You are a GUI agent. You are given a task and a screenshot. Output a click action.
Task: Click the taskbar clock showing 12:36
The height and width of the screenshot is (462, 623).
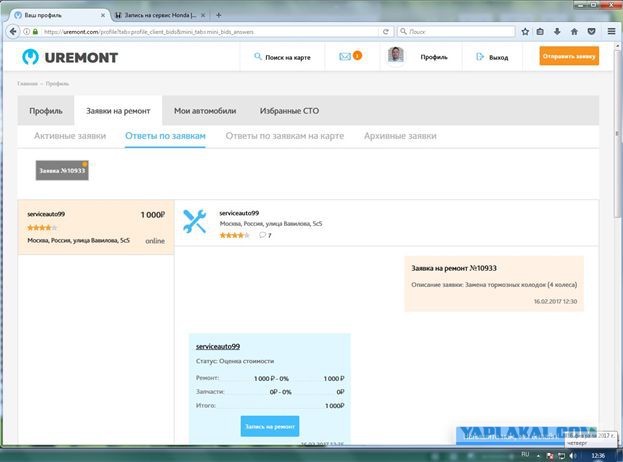click(598, 456)
